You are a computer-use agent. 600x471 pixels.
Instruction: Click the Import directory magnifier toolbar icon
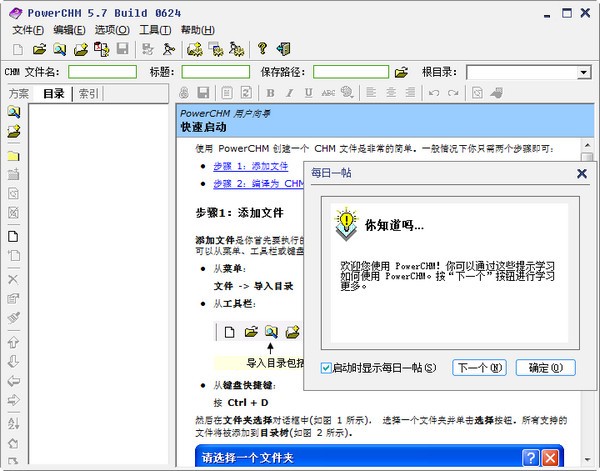coord(60,49)
